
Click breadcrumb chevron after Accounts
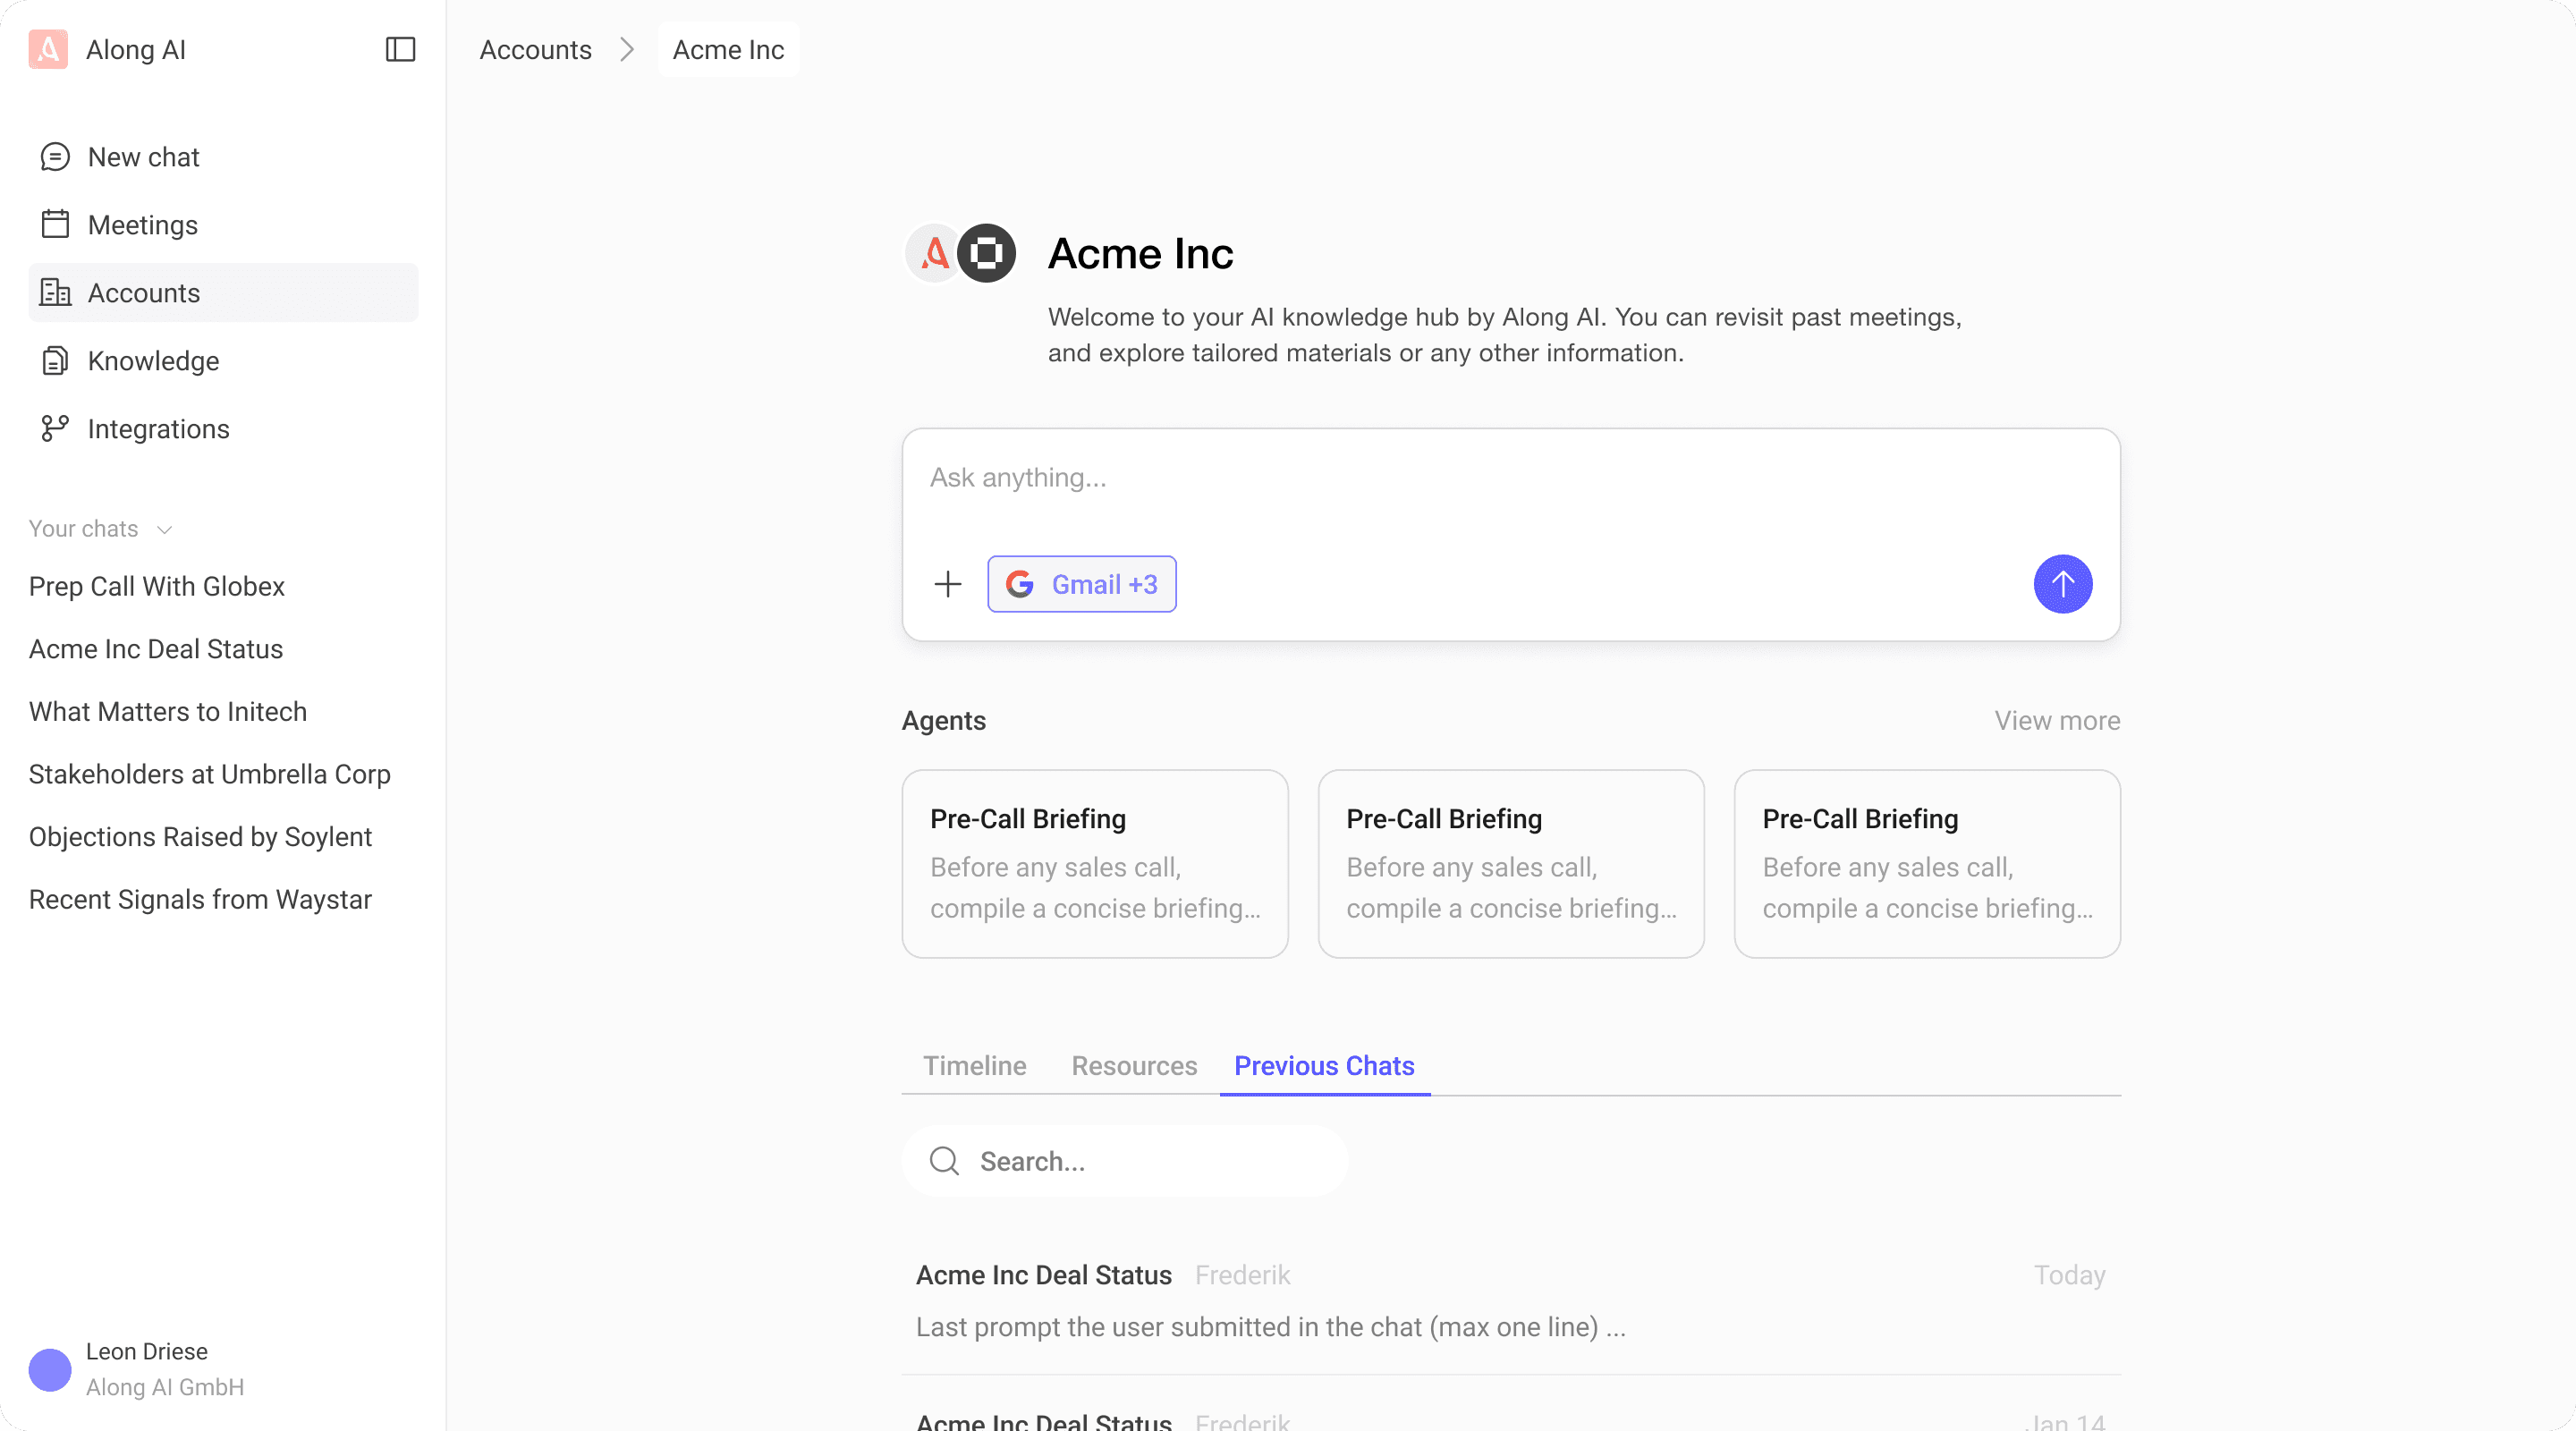(627, 49)
